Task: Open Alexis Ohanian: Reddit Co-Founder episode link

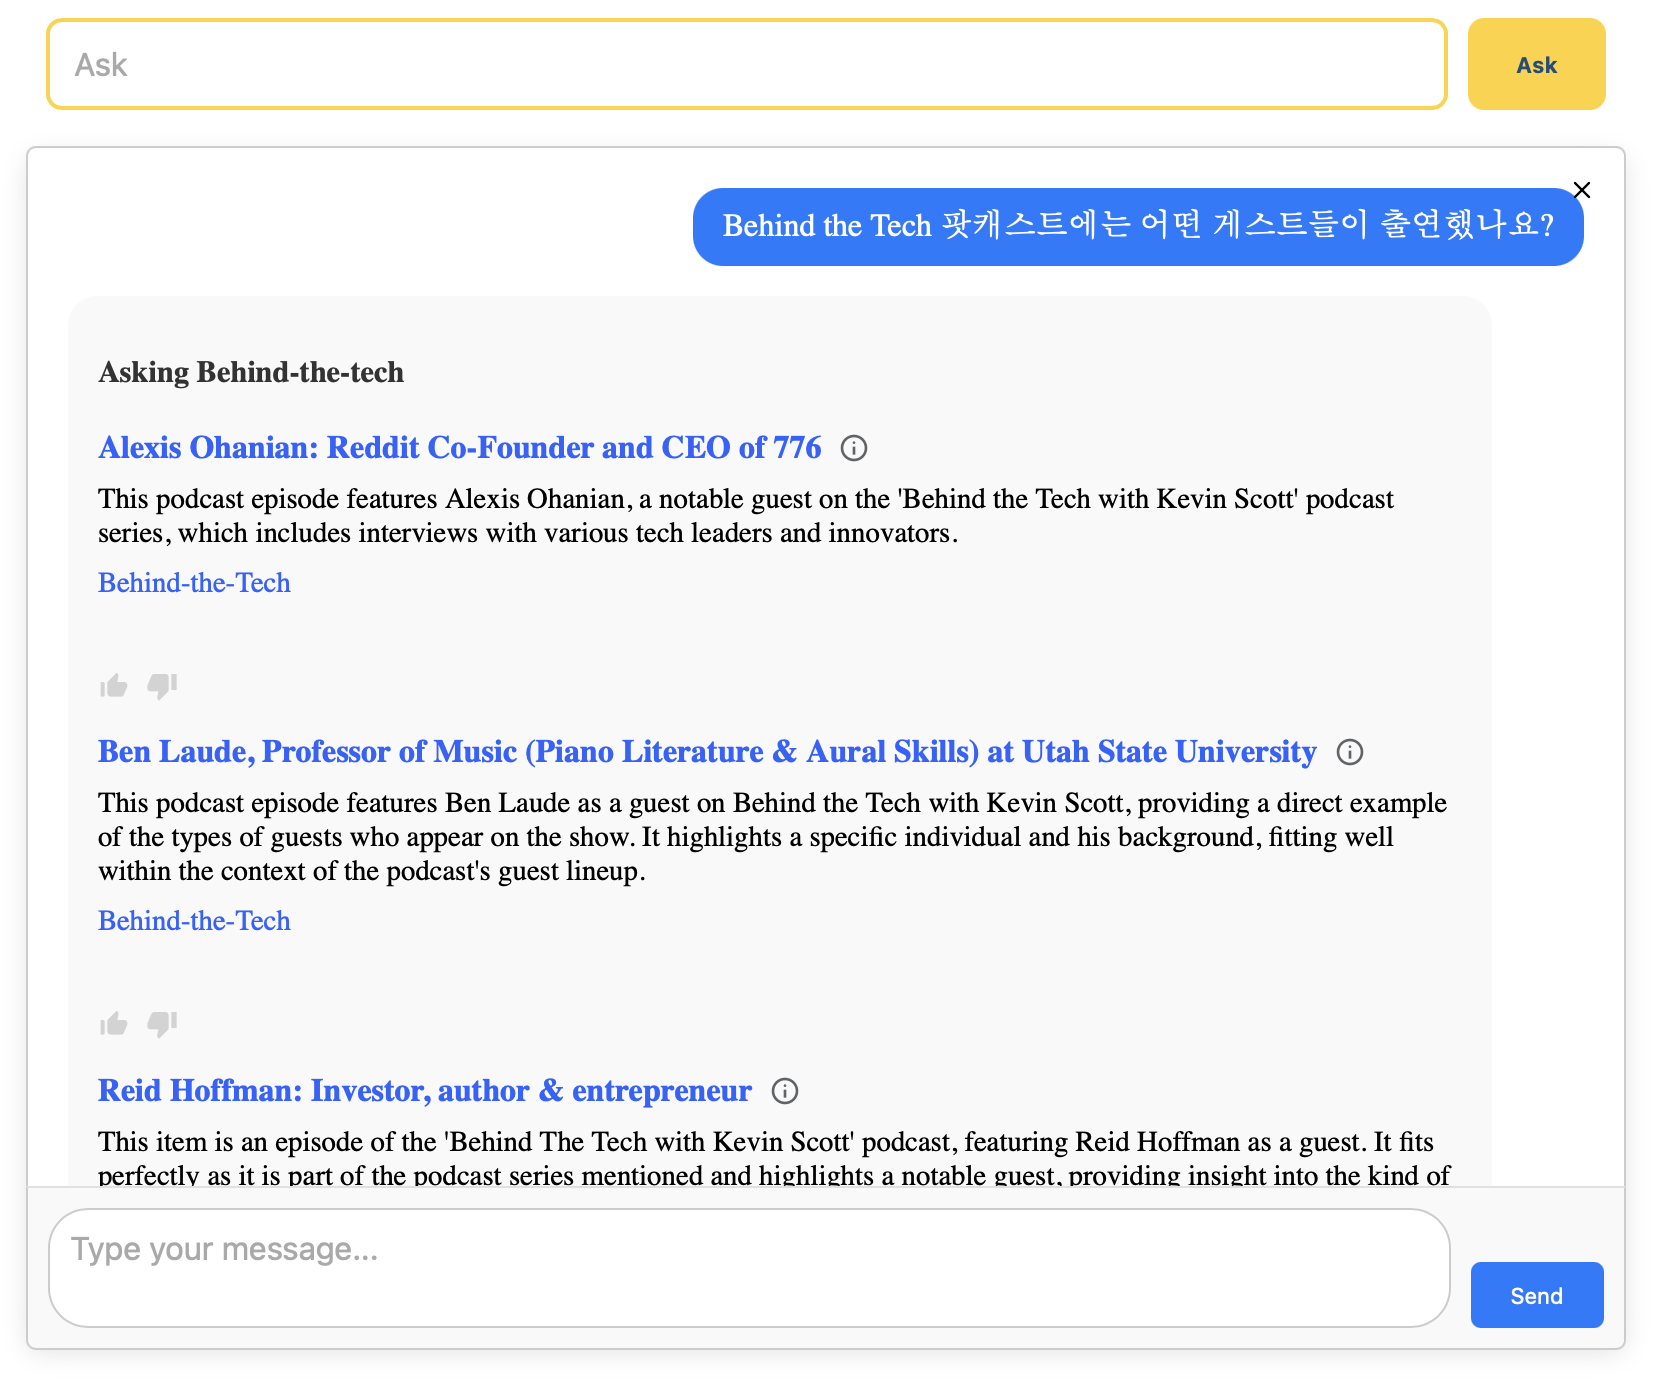Action: (x=460, y=447)
